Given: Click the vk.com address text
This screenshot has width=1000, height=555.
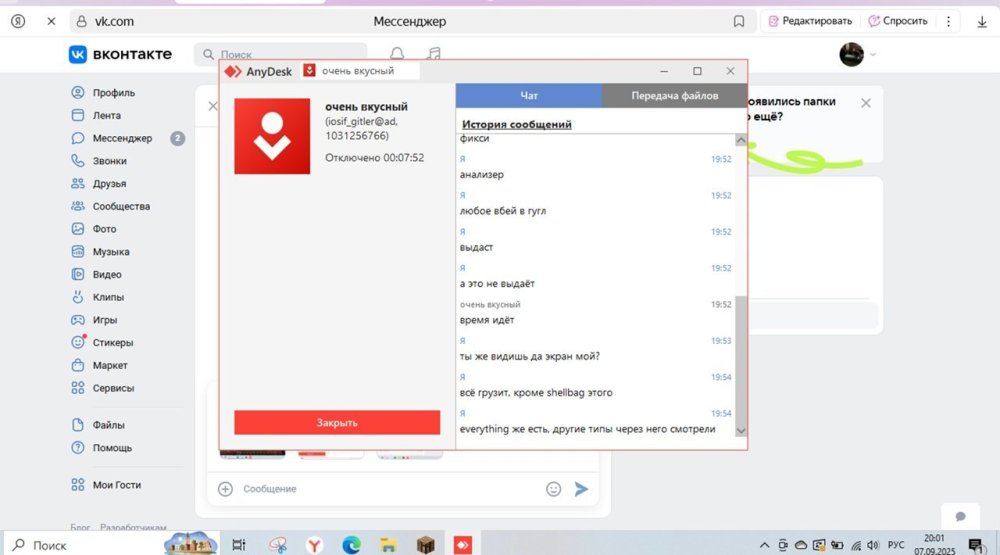Looking at the screenshot, I should [114, 21].
